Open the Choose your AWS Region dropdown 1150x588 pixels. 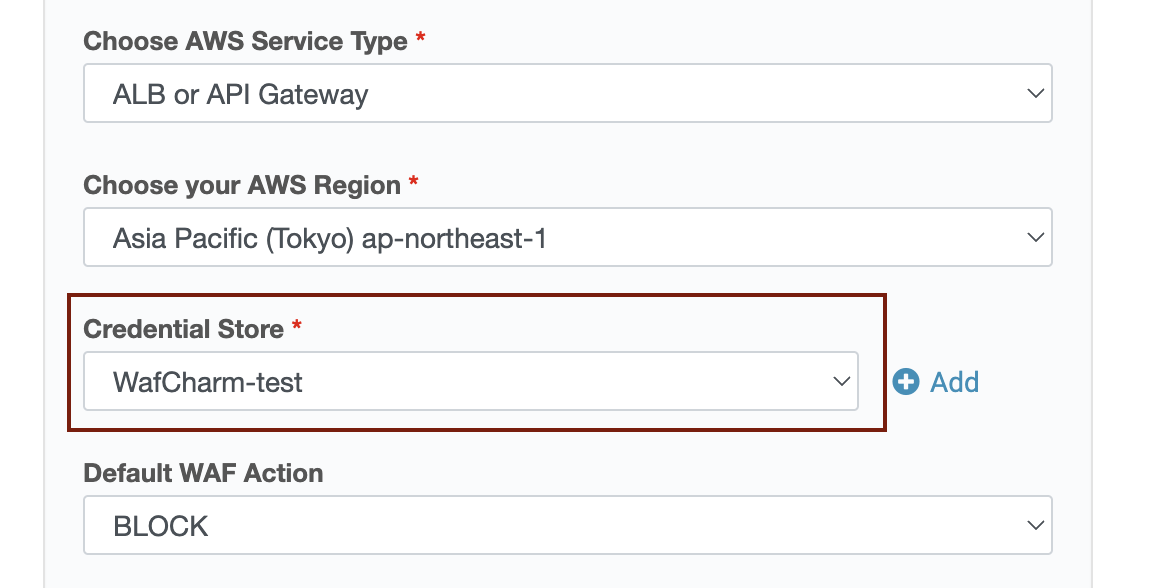[568, 237]
